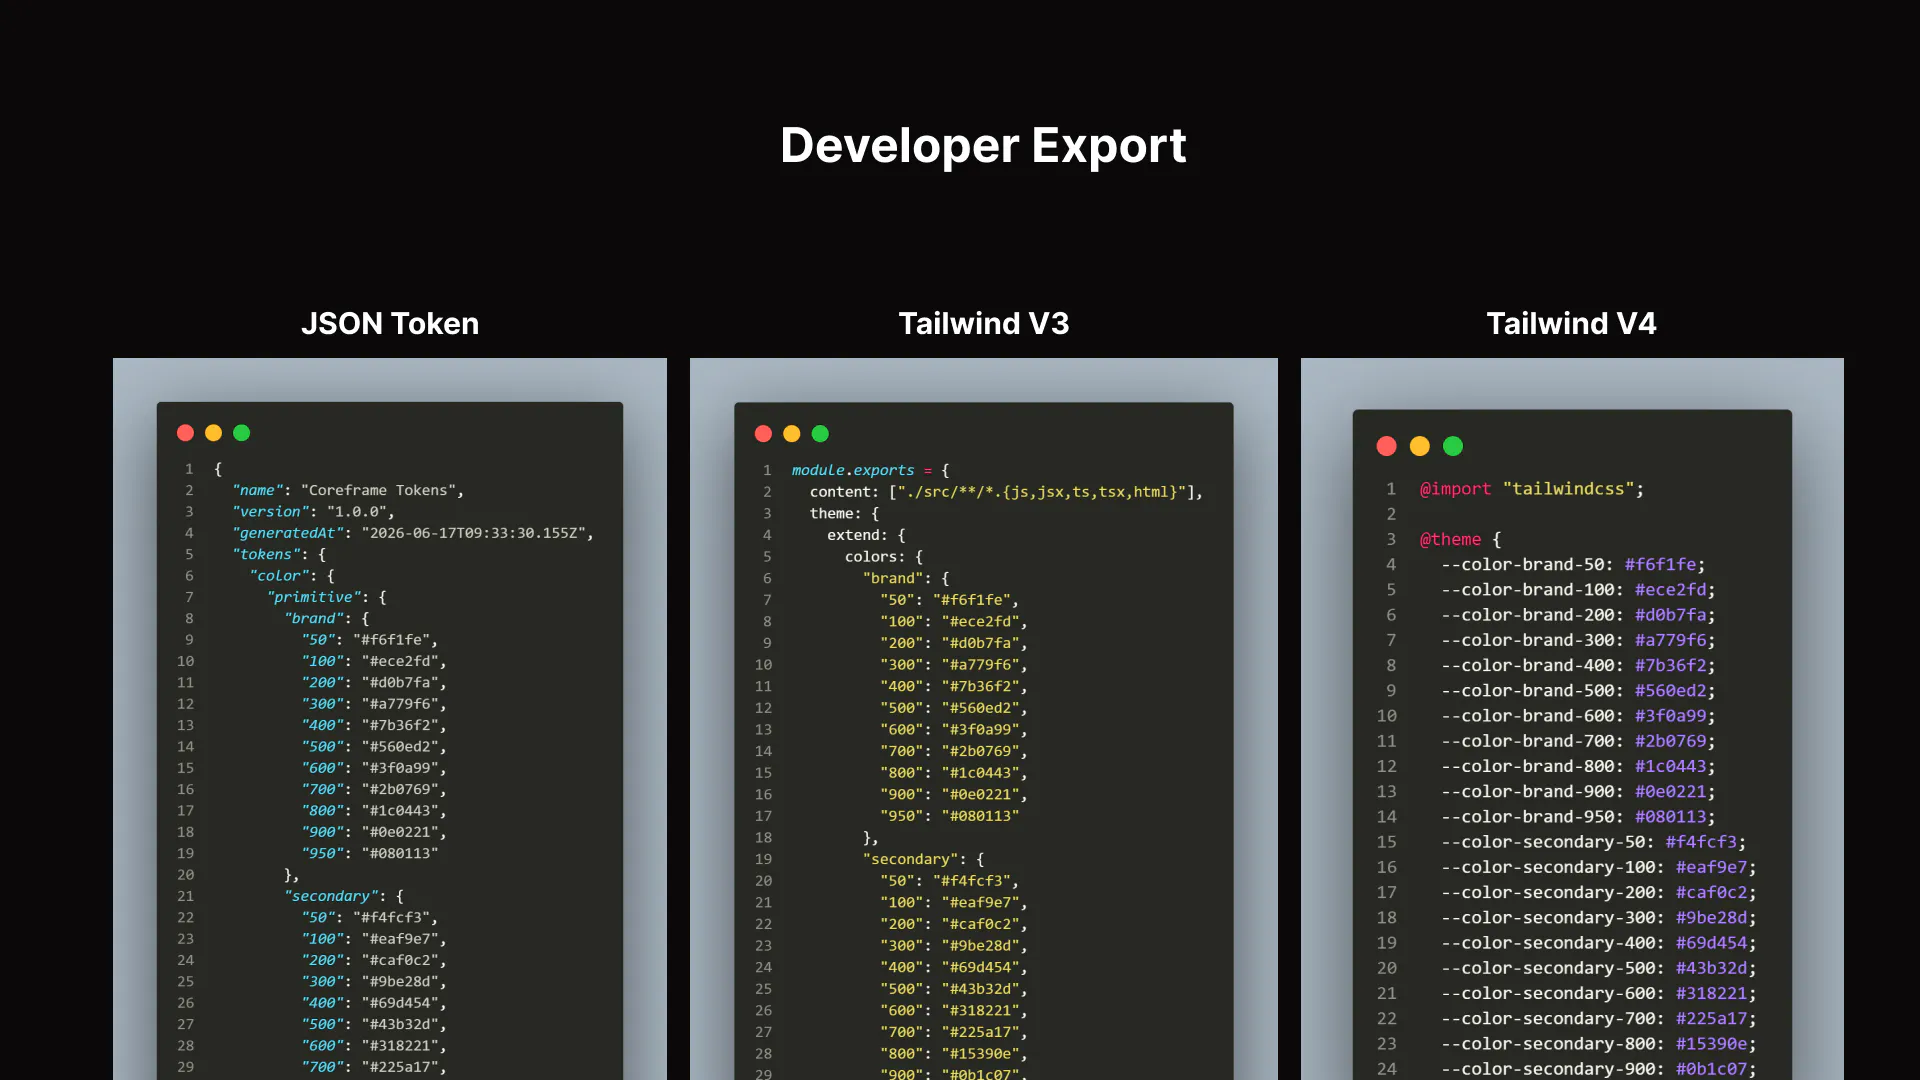This screenshot has height=1080, width=1920.
Task: Click the italic "brand": { line in JSON Token
Action: (x=327, y=618)
